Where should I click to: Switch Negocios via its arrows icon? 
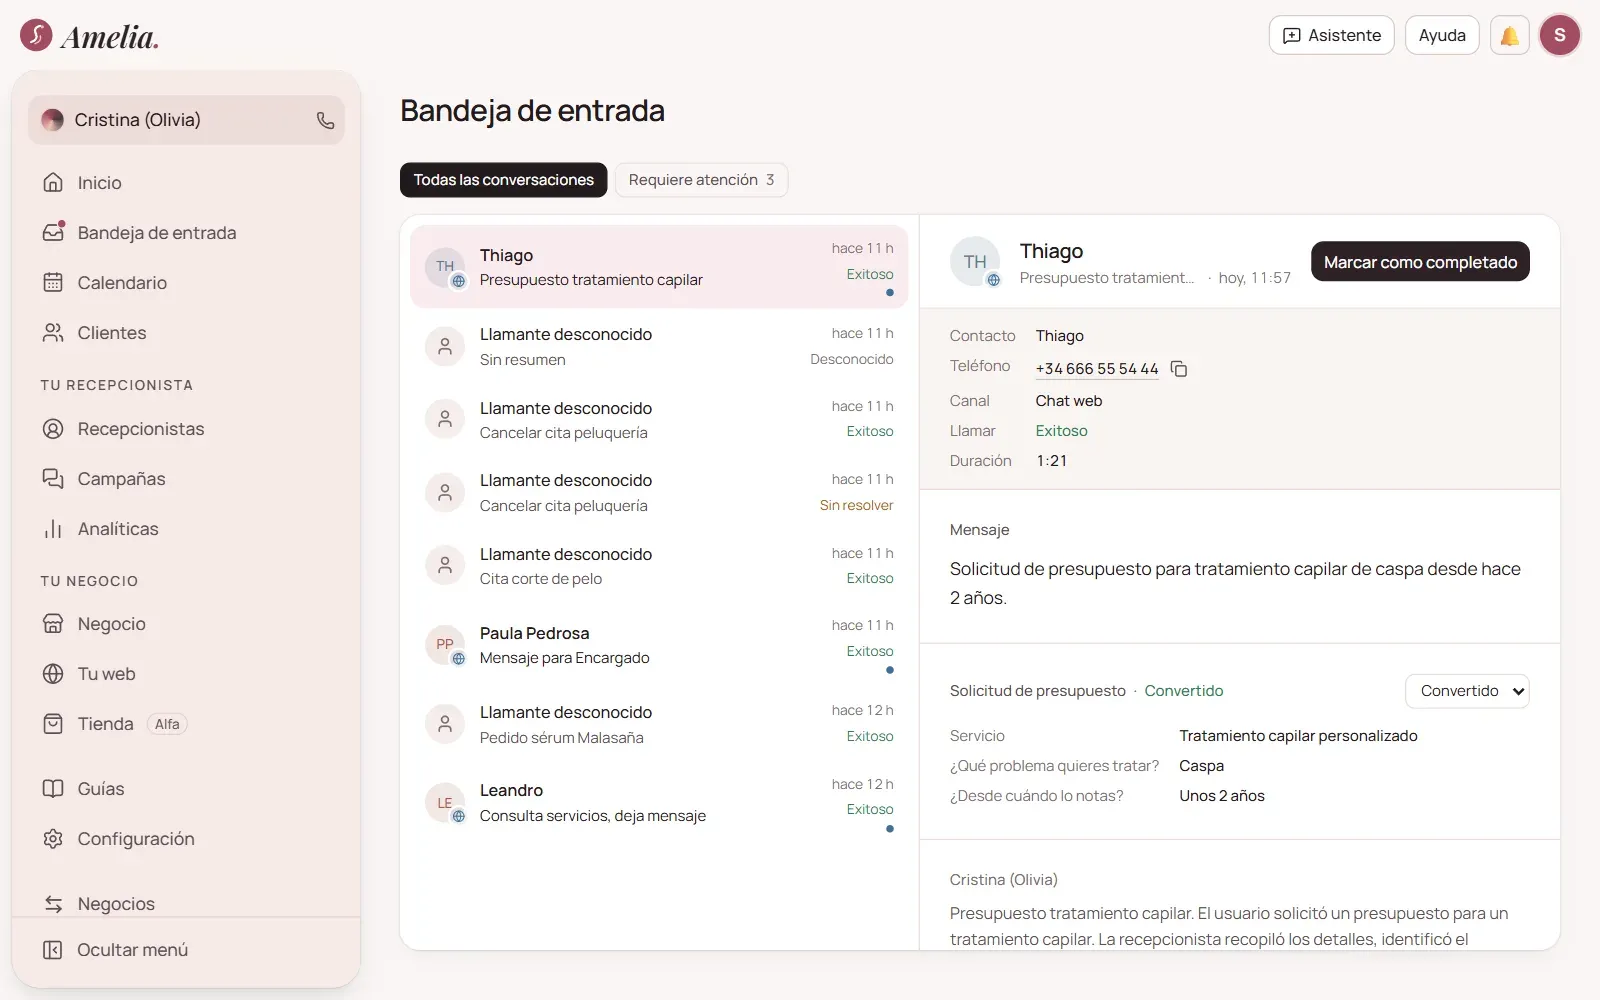(x=53, y=903)
